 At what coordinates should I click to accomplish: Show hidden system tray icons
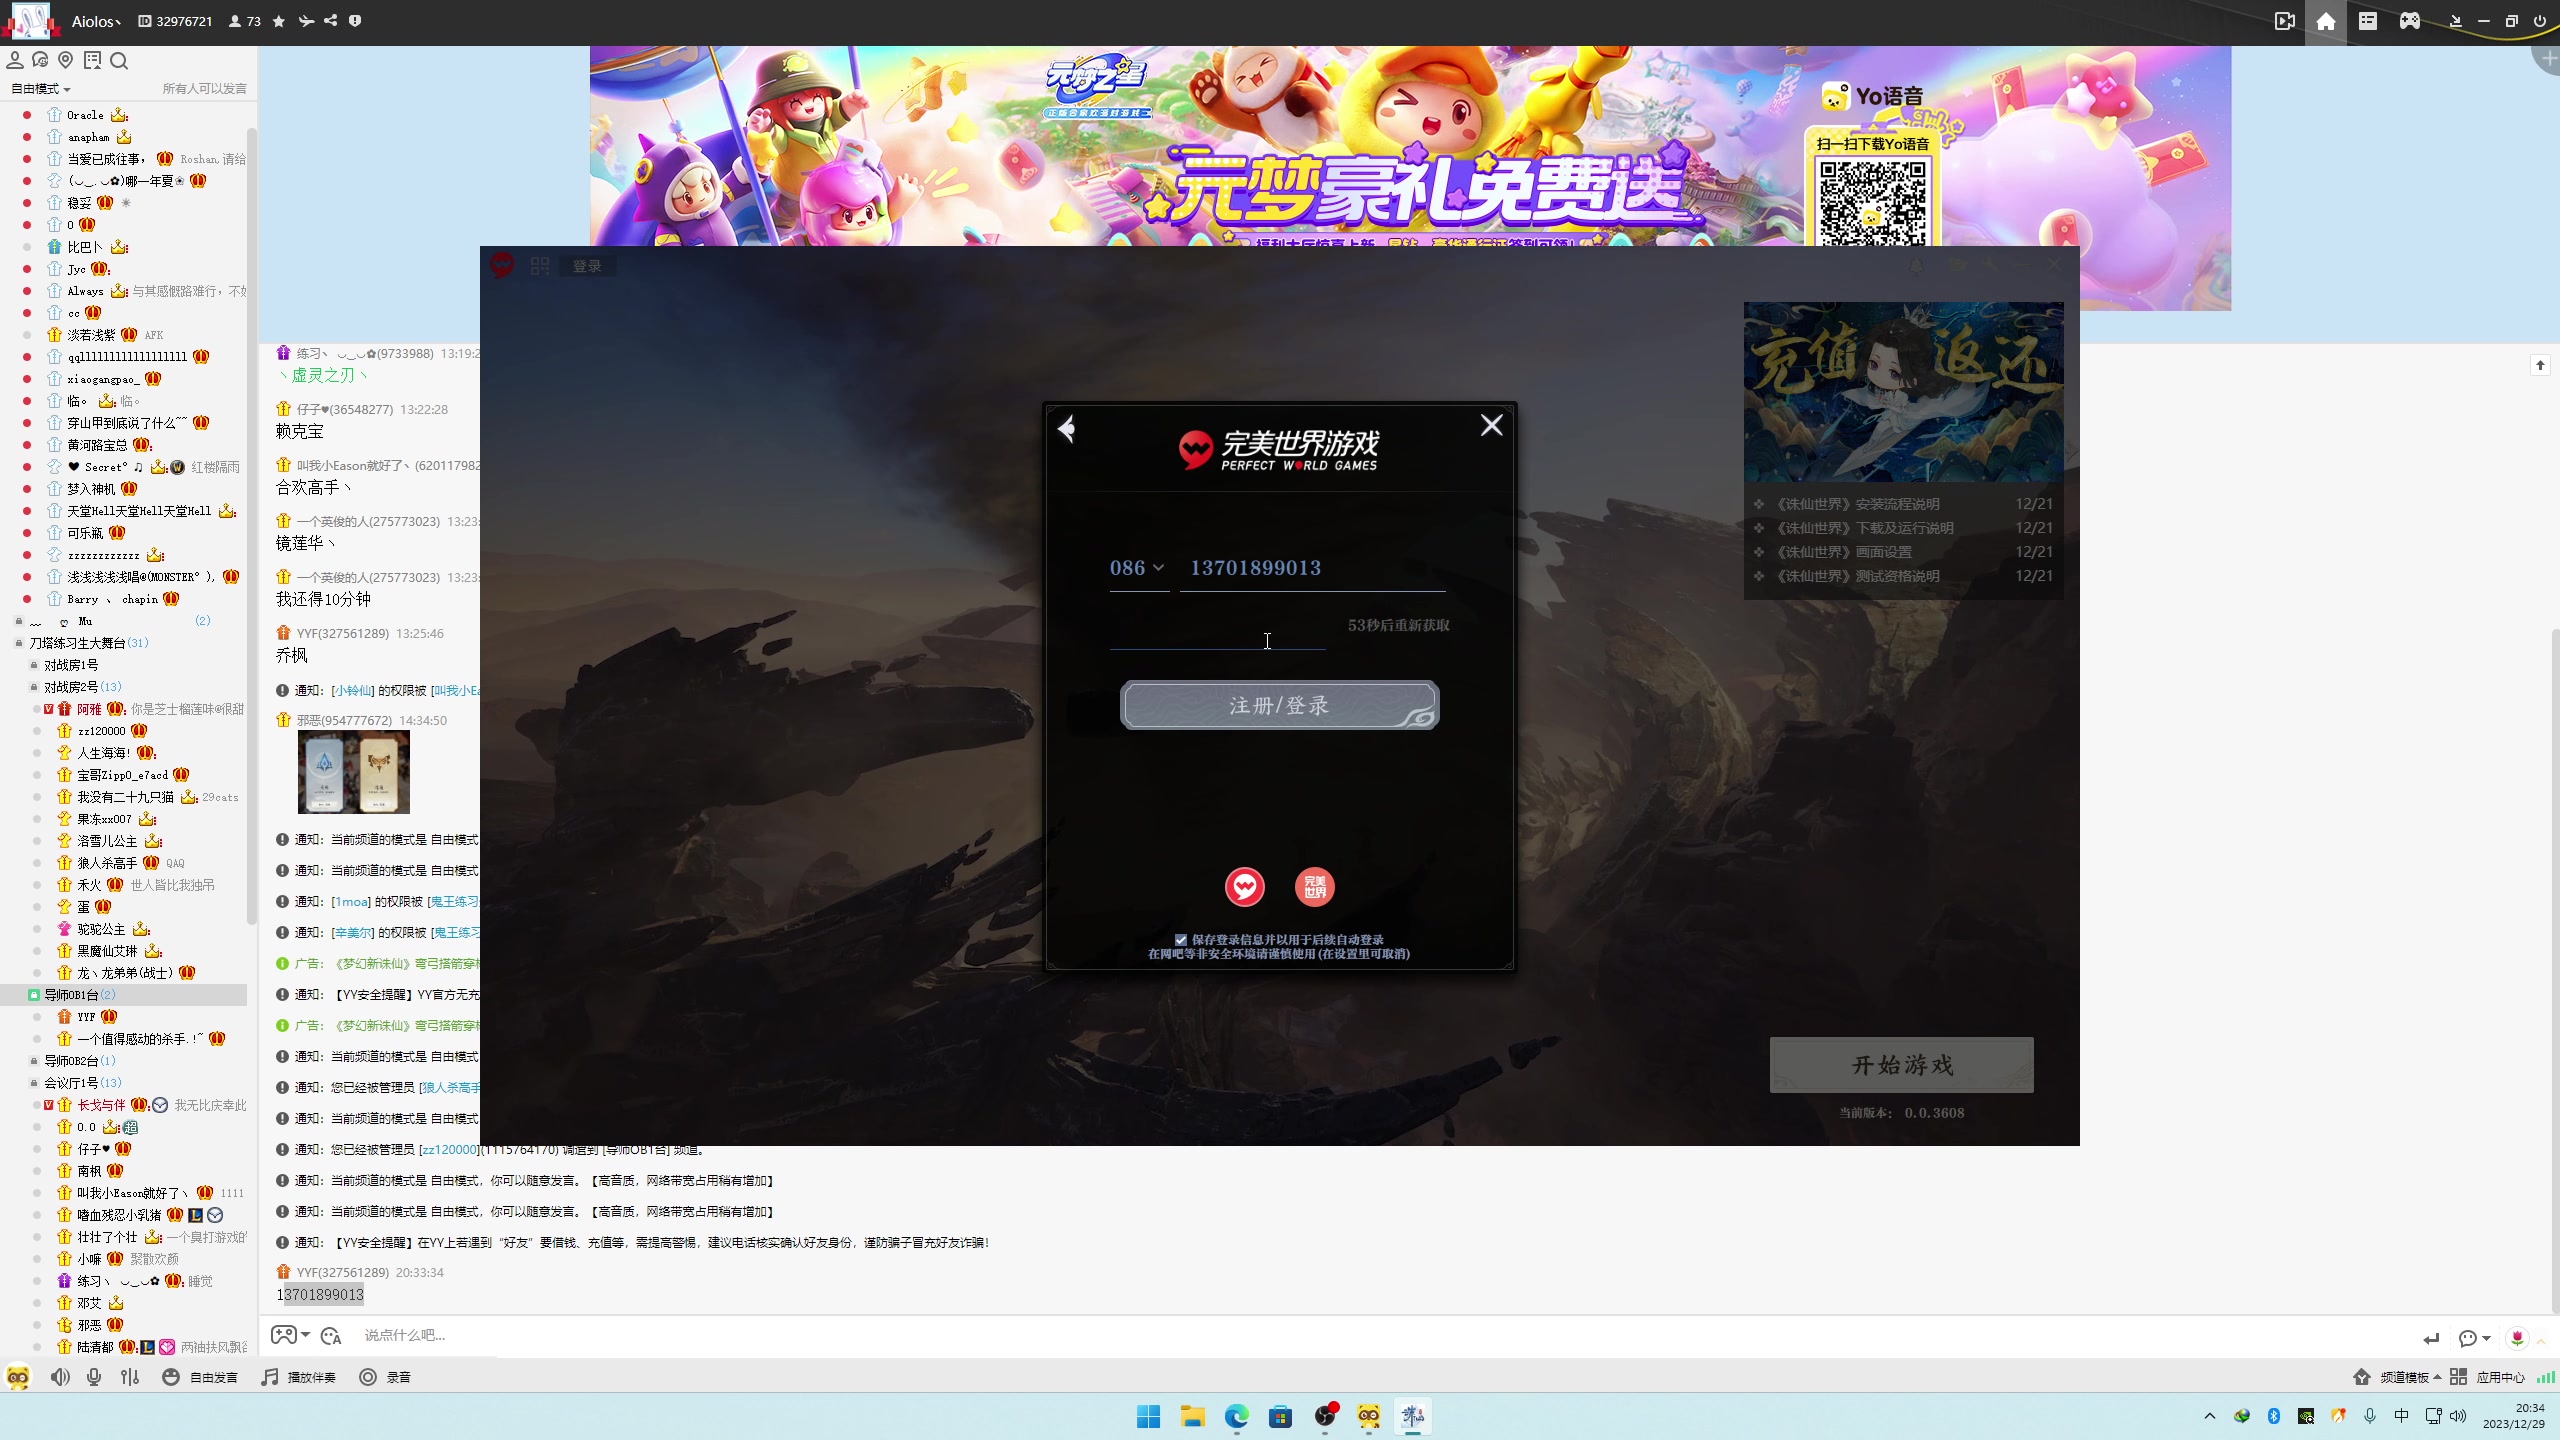click(x=2210, y=1416)
